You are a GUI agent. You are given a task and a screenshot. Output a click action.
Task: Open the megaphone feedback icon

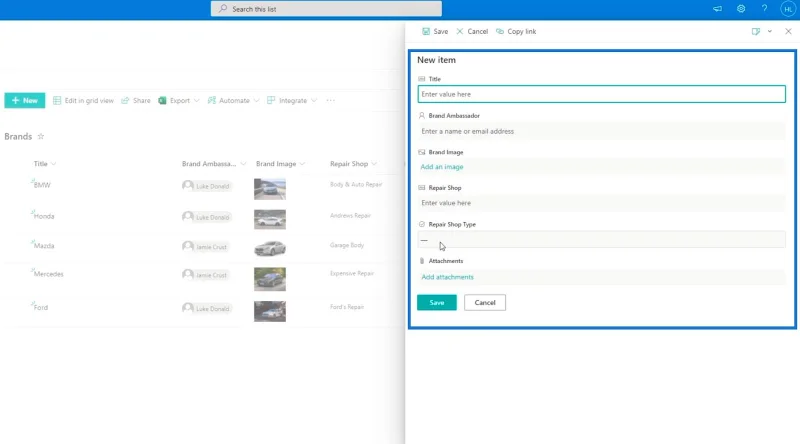(x=717, y=9)
